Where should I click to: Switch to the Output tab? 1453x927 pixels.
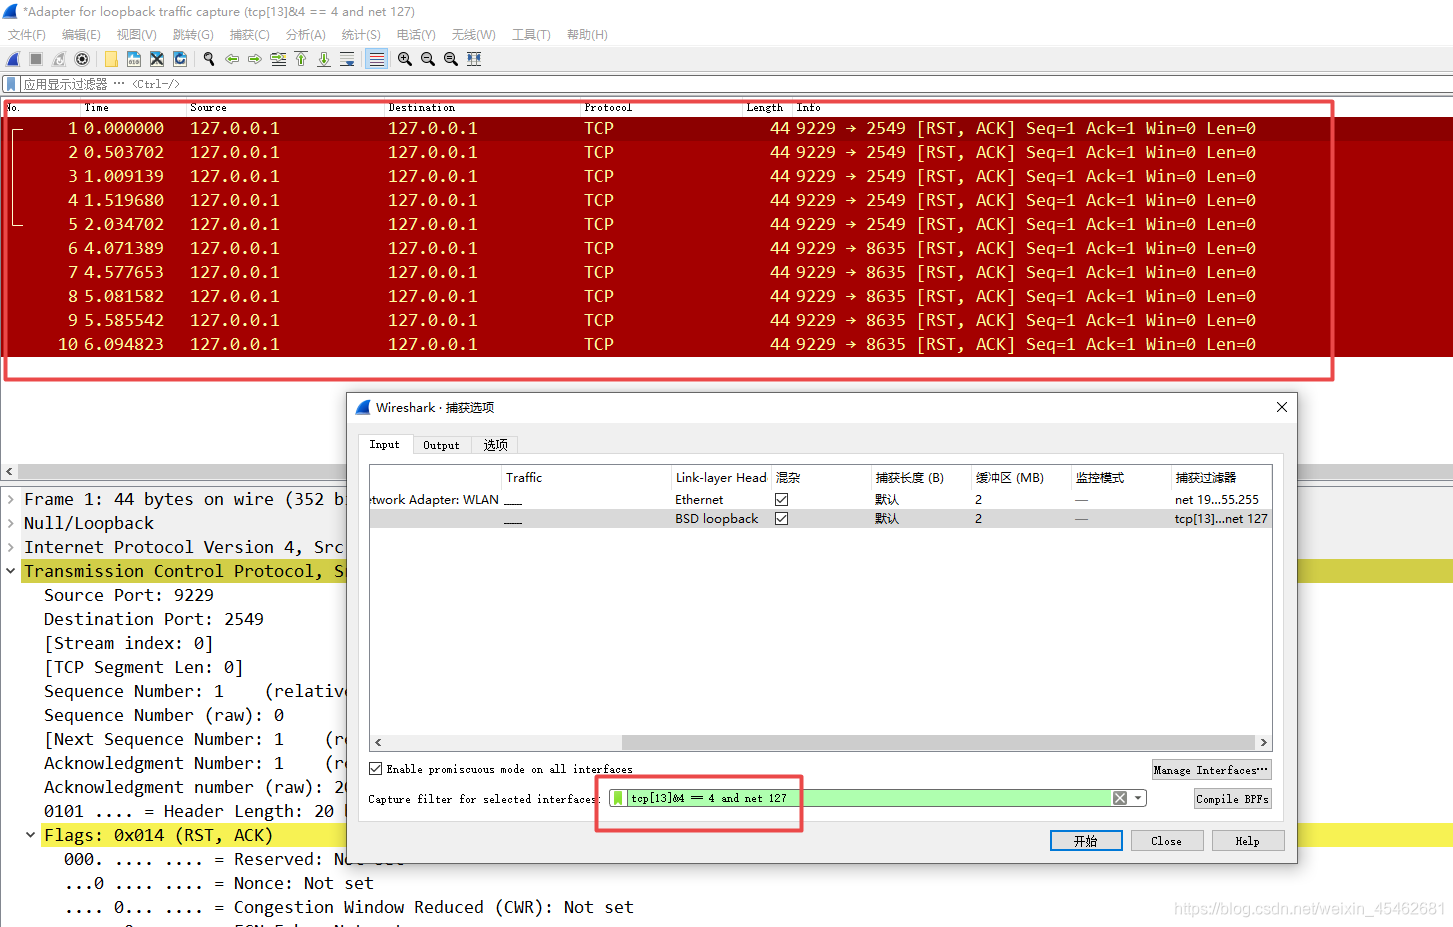pyautogui.click(x=441, y=445)
